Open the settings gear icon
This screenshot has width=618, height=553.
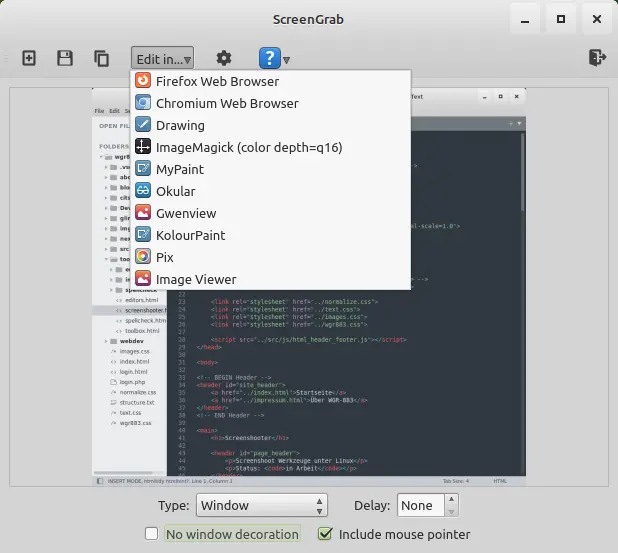(224, 58)
